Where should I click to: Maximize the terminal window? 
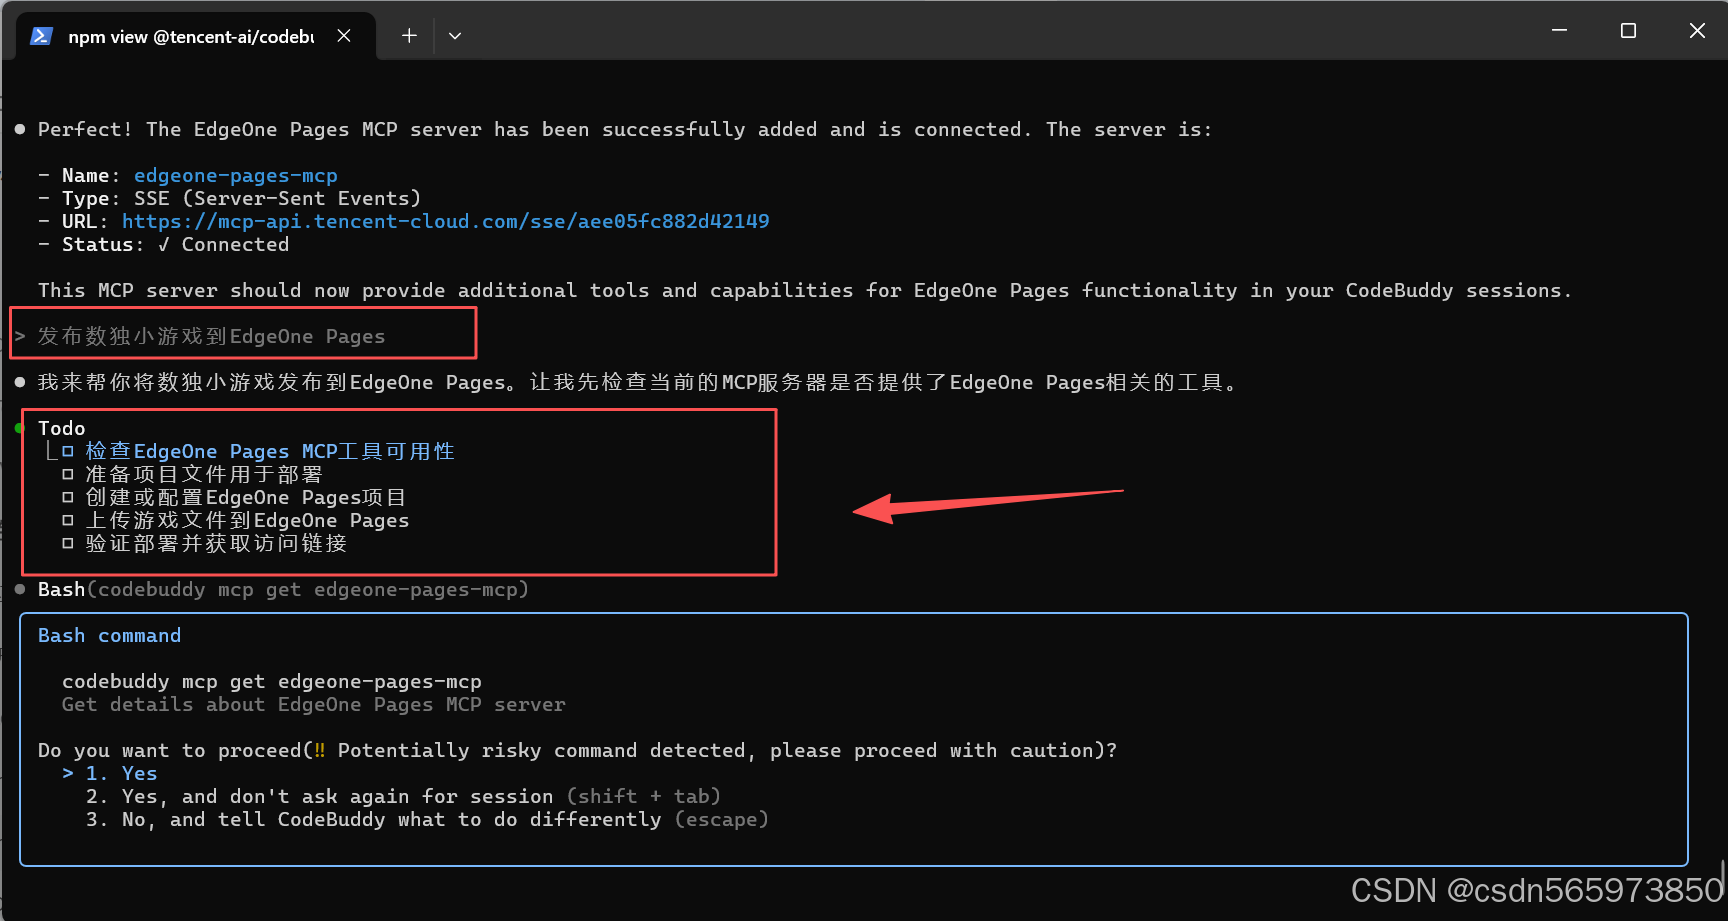1628,31
